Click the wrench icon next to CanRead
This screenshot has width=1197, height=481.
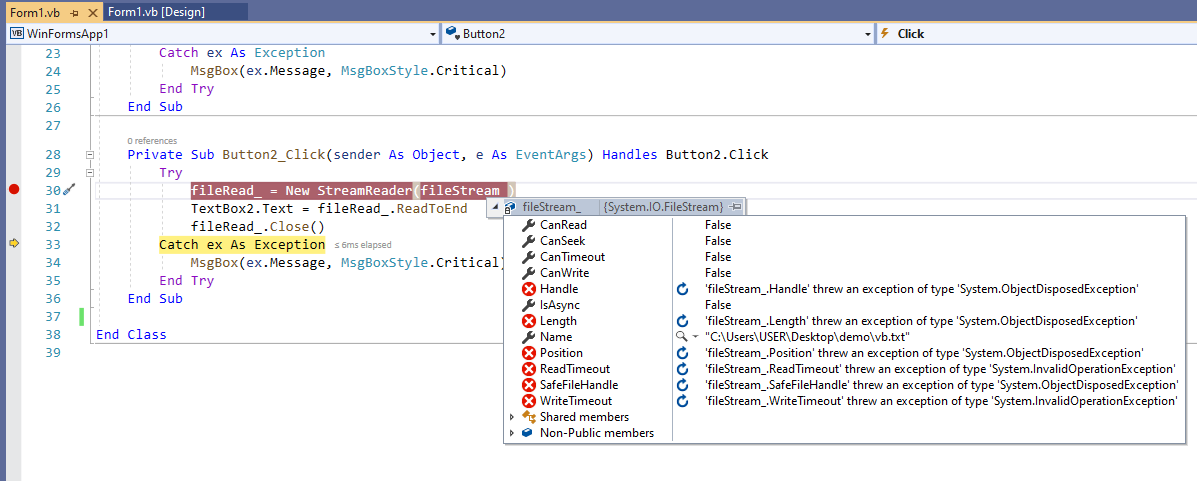[x=528, y=225]
